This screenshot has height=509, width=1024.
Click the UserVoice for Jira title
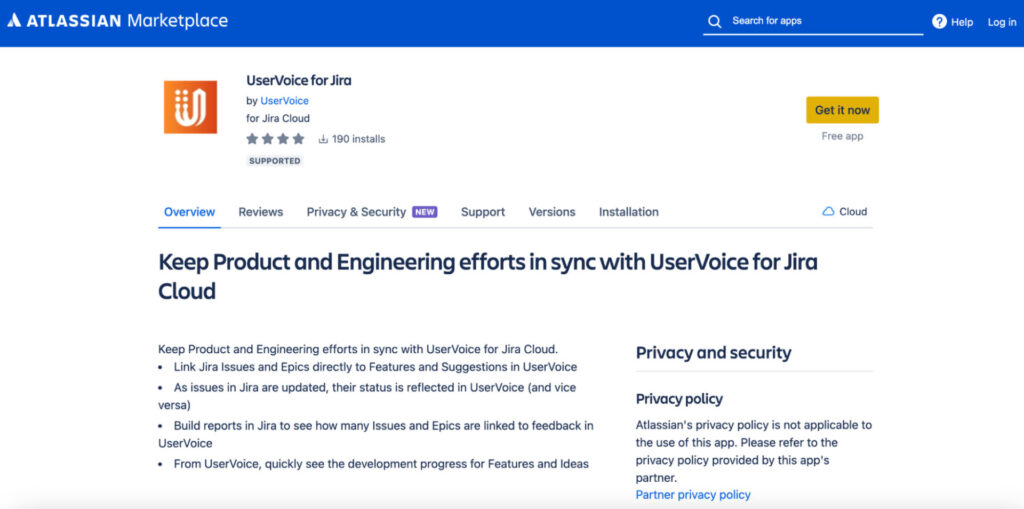pos(299,81)
